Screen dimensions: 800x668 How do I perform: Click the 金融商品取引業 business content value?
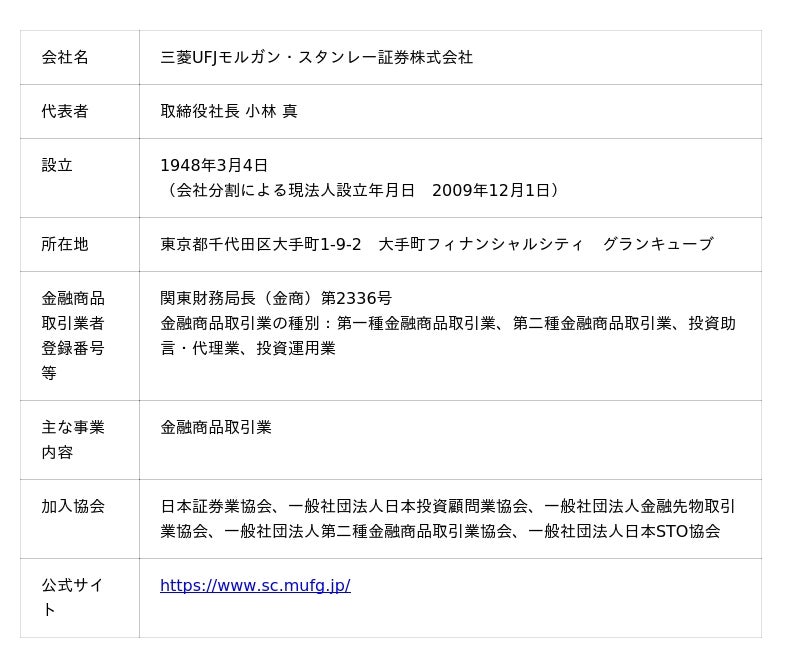pos(216,428)
